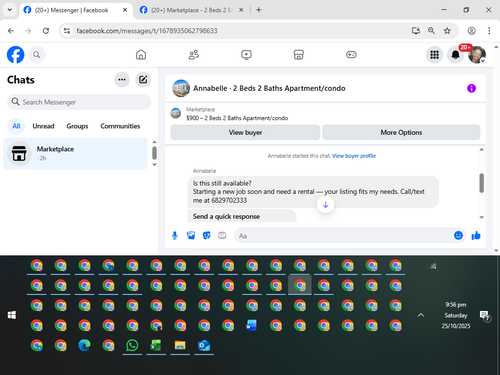Send a thumbs-up like
Viewport: 500px width, 375px height.
tap(476, 236)
